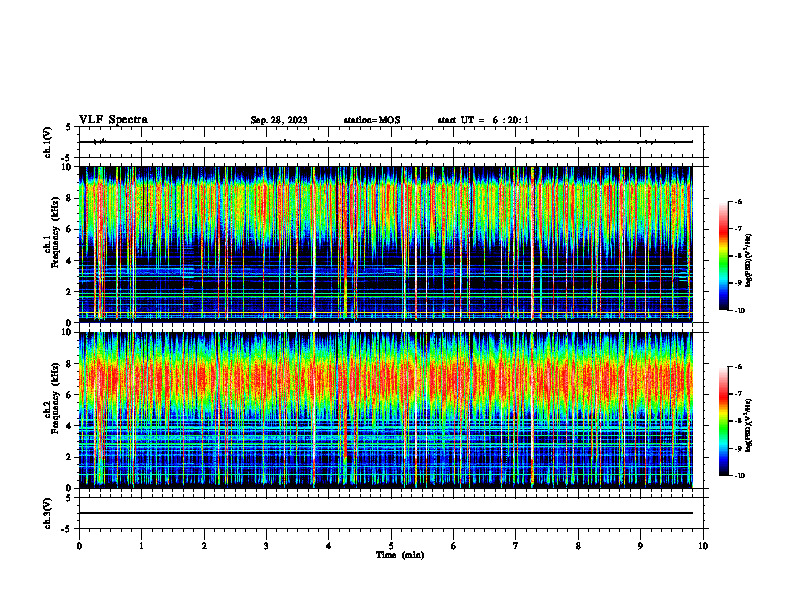The image size is (792, 612).
Task: Click the ch.1 waveform trace panel
Action: [x=391, y=142]
